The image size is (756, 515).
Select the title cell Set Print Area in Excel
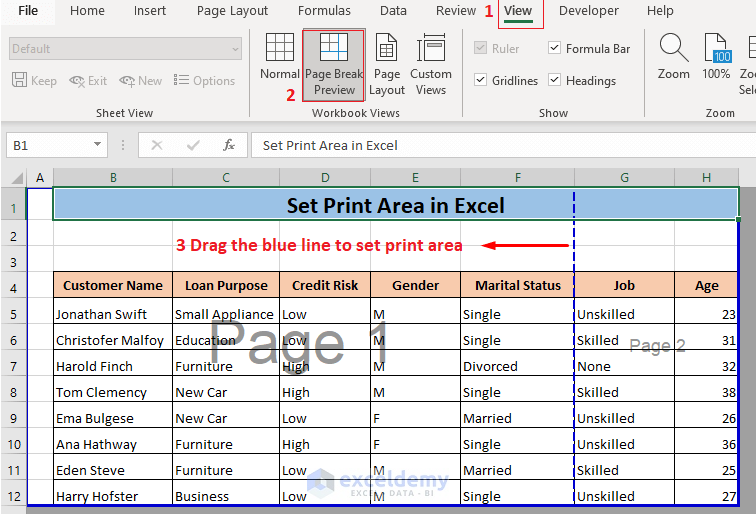(395, 204)
